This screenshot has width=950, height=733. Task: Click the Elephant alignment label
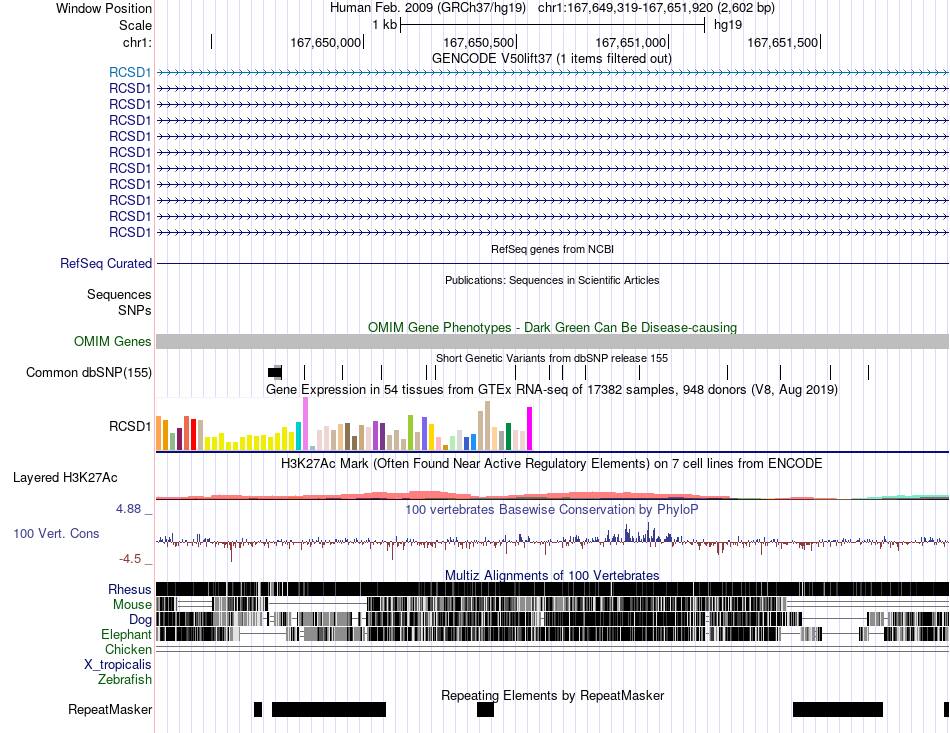point(126,634)
